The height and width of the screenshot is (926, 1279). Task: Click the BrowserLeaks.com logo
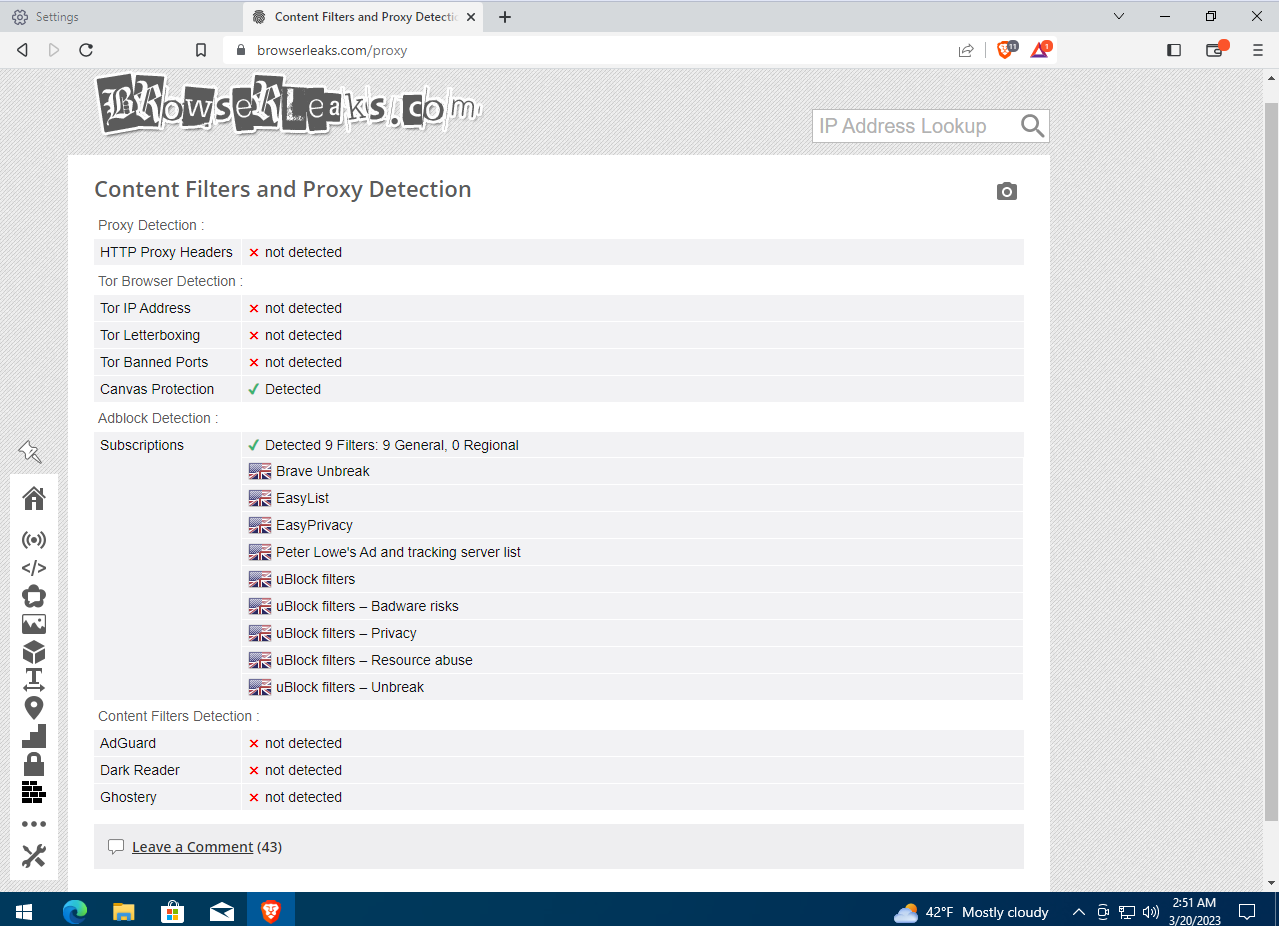point(289,105)
